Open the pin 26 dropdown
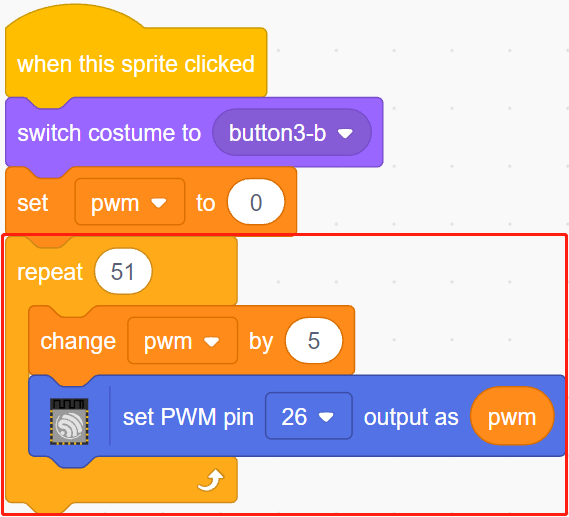Screen dimensions: 569x517 tap(308, 416)
